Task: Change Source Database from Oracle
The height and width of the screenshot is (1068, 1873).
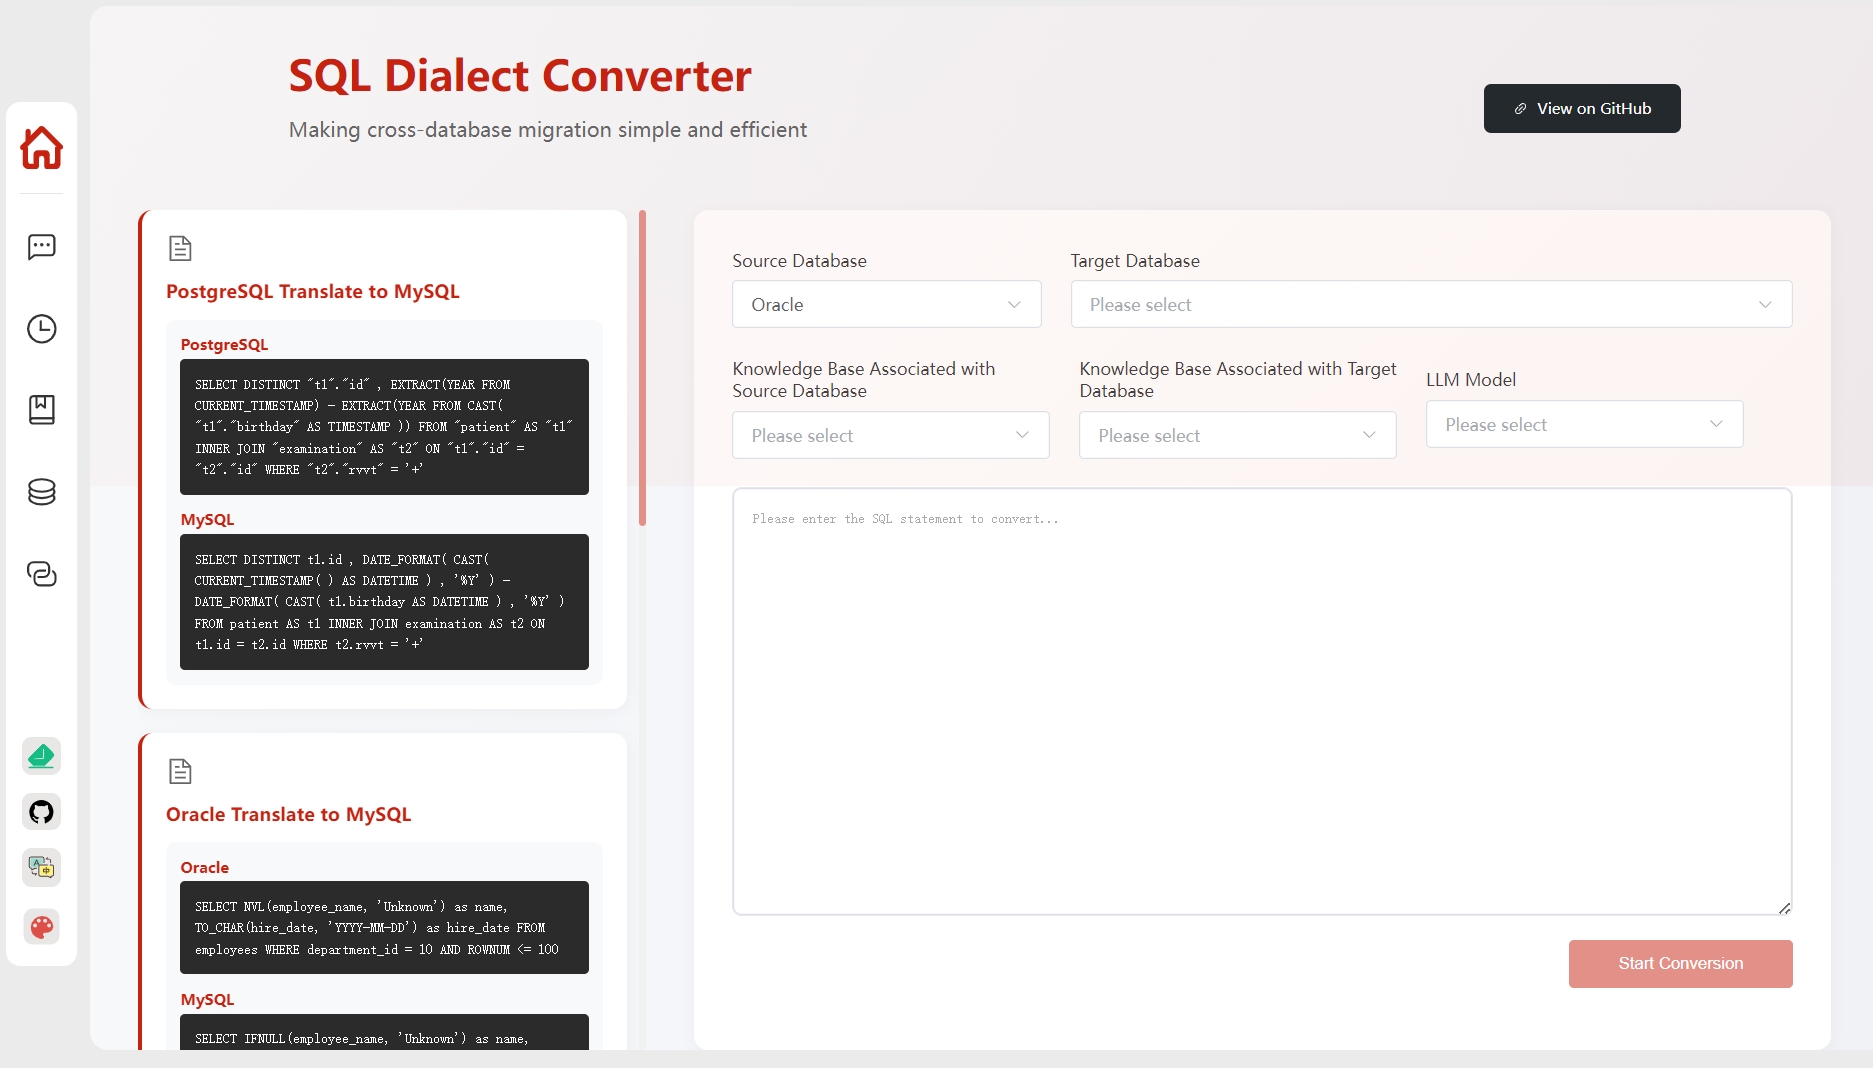Action: pos(886,304)
